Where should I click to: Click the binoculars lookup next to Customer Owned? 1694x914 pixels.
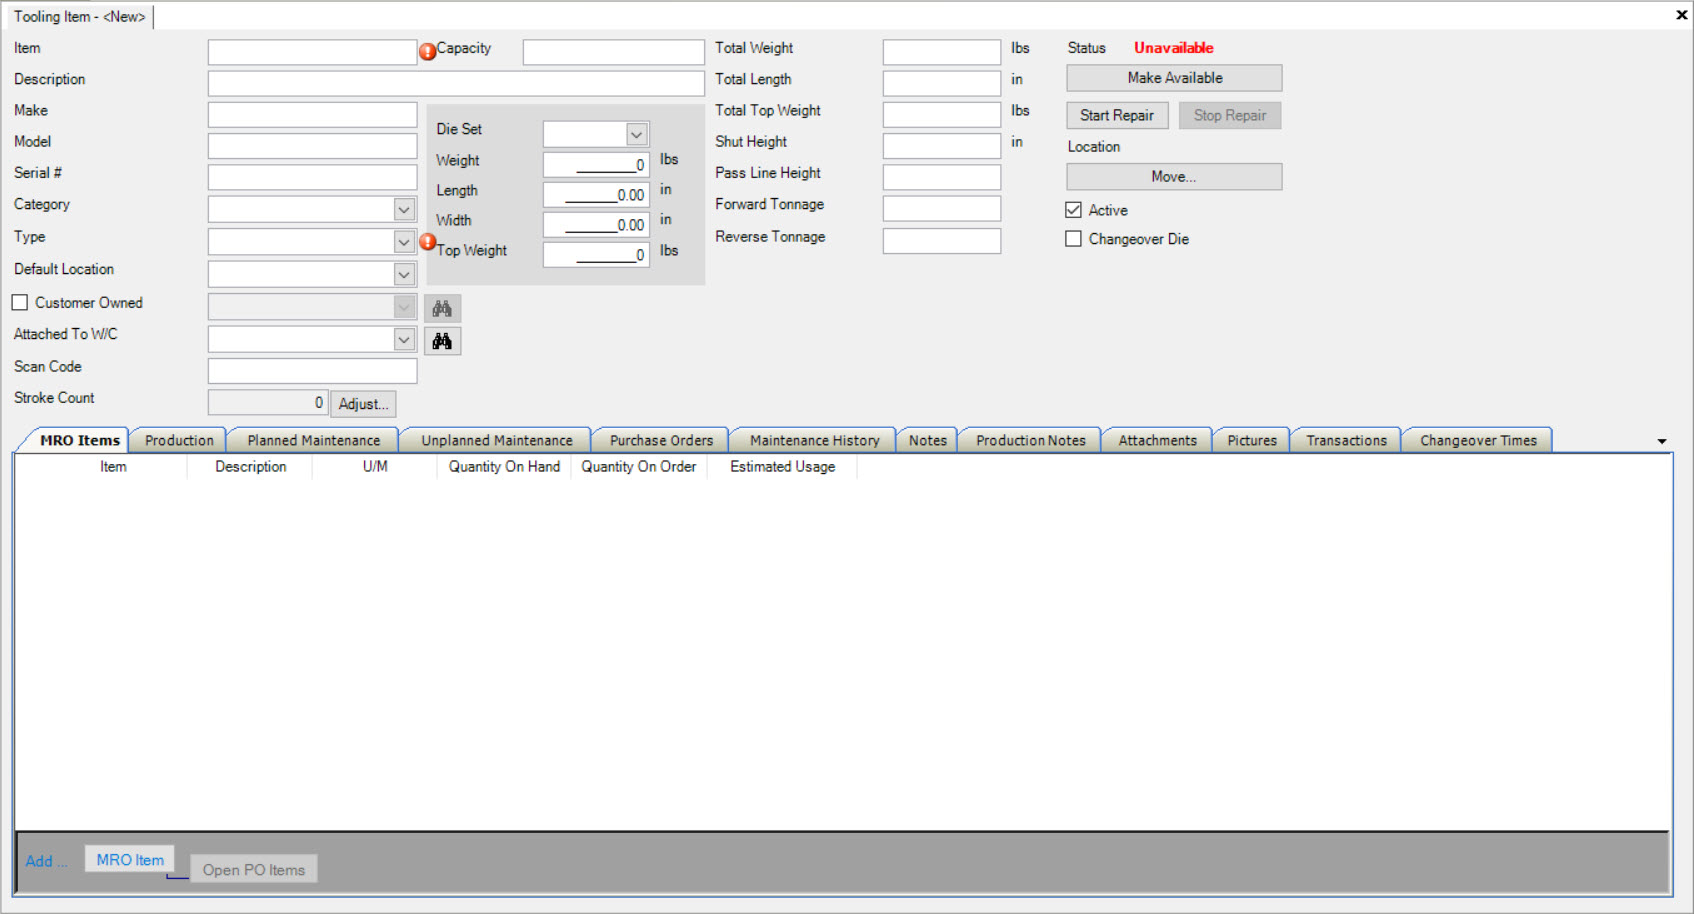[x=442, y=308]
